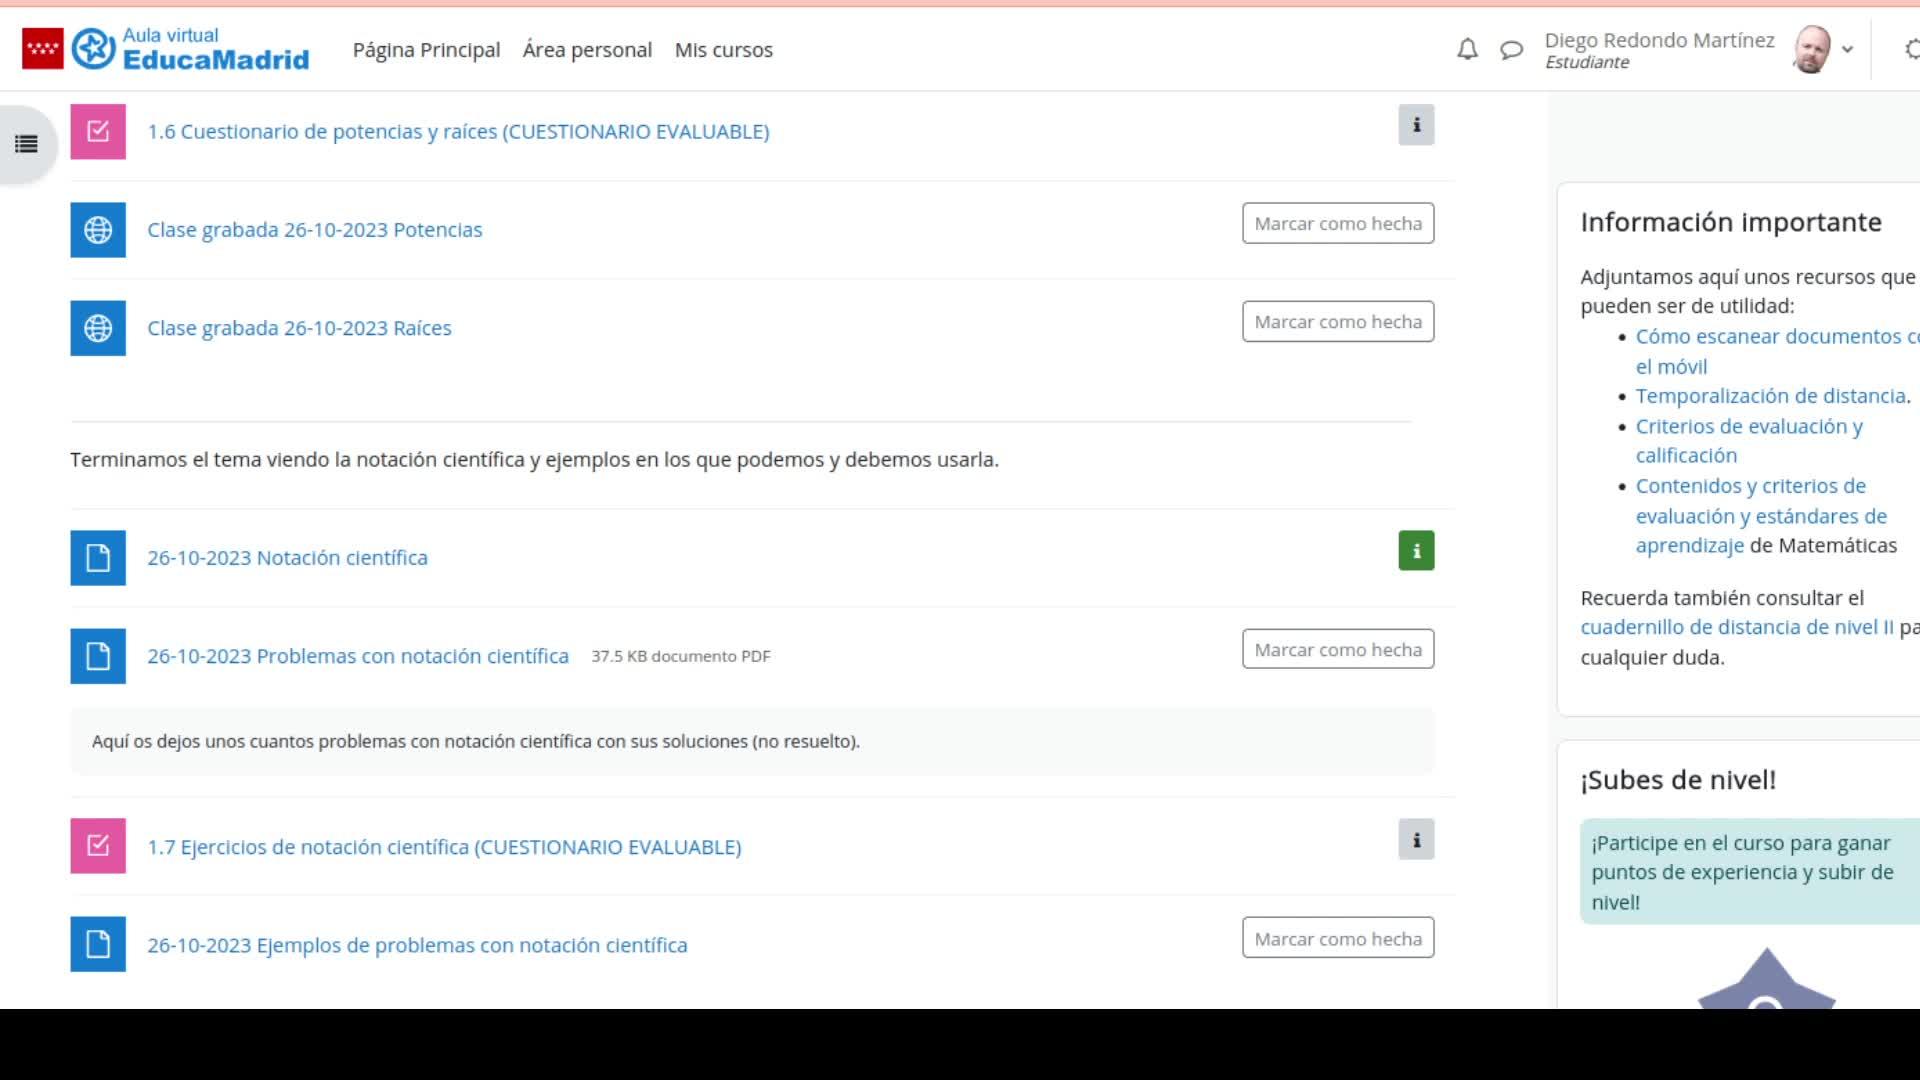Mark Problemas con notación científica as done
1920x1080 pixels.
1338,650
